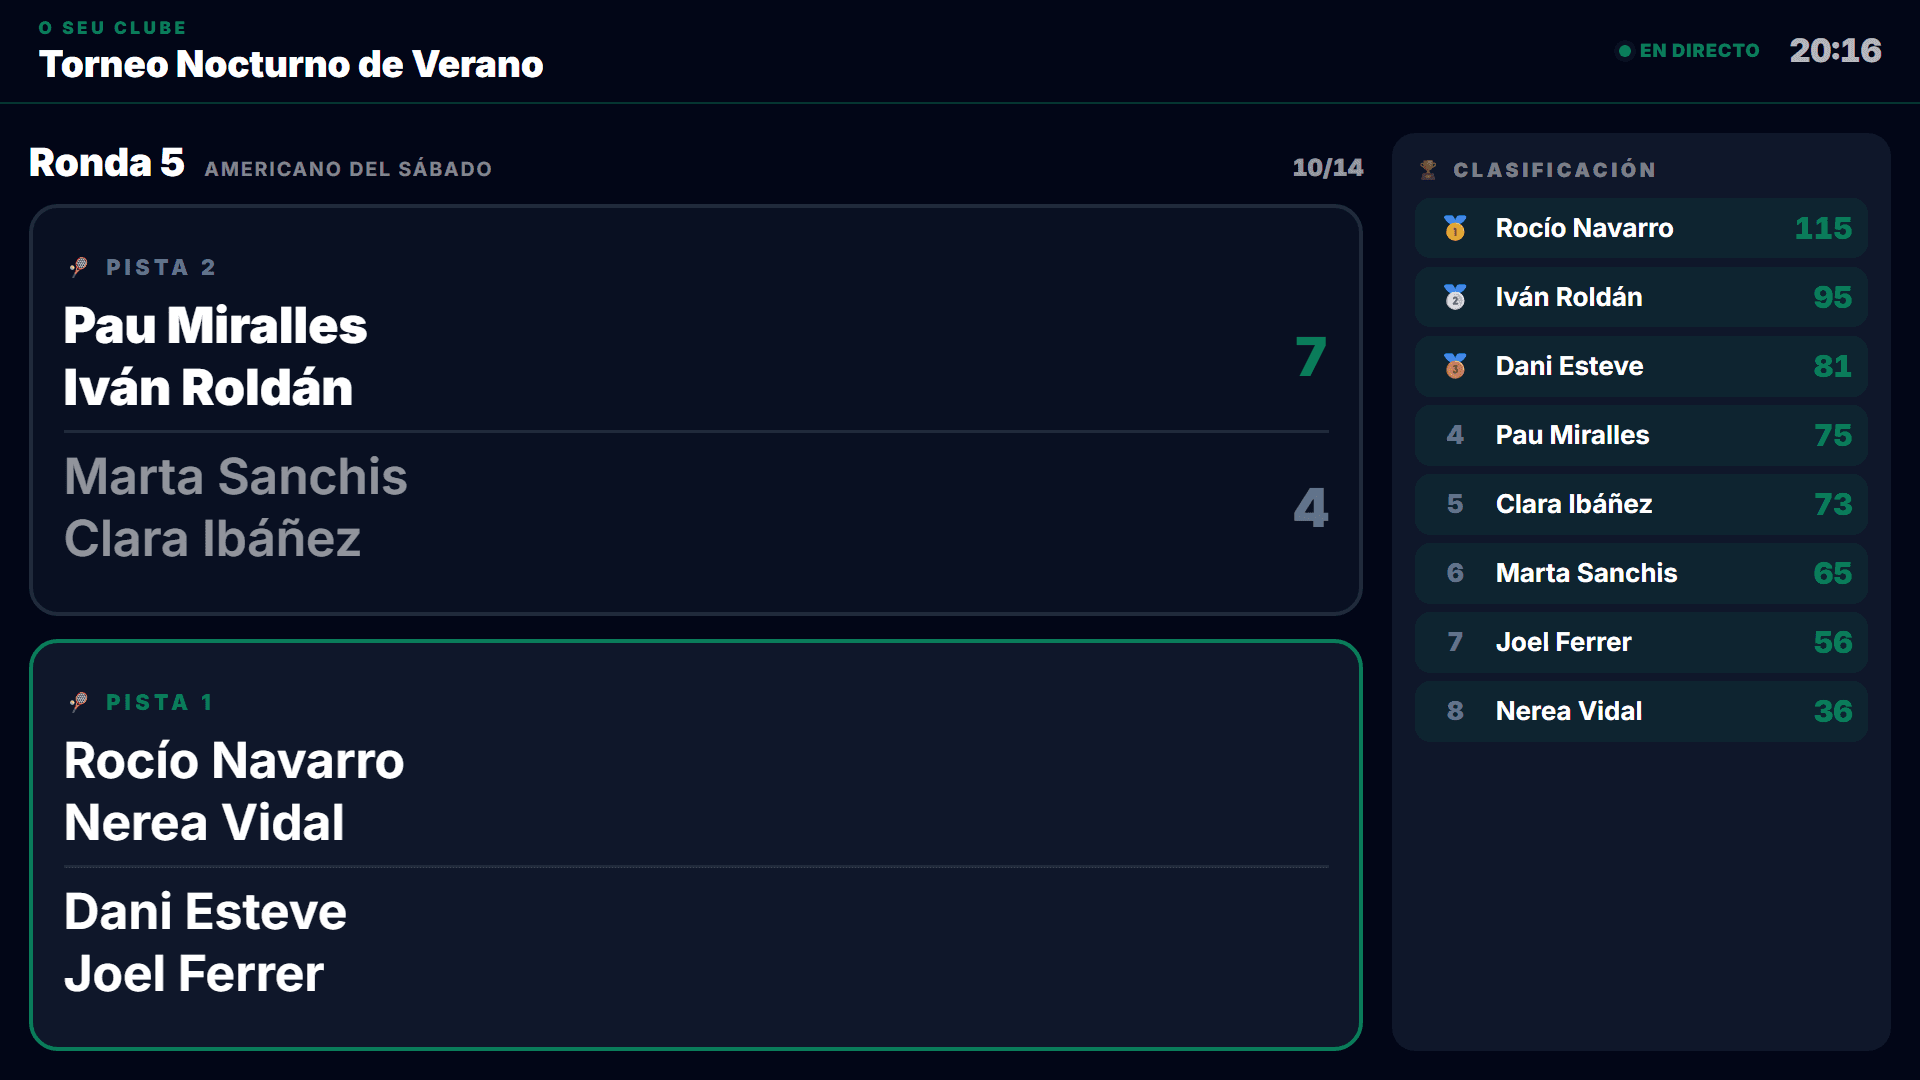This screenshot has height=1080, width=1920.
Task: Open Marta Sanchis' row in the standings
Action: coord(1641,573)
